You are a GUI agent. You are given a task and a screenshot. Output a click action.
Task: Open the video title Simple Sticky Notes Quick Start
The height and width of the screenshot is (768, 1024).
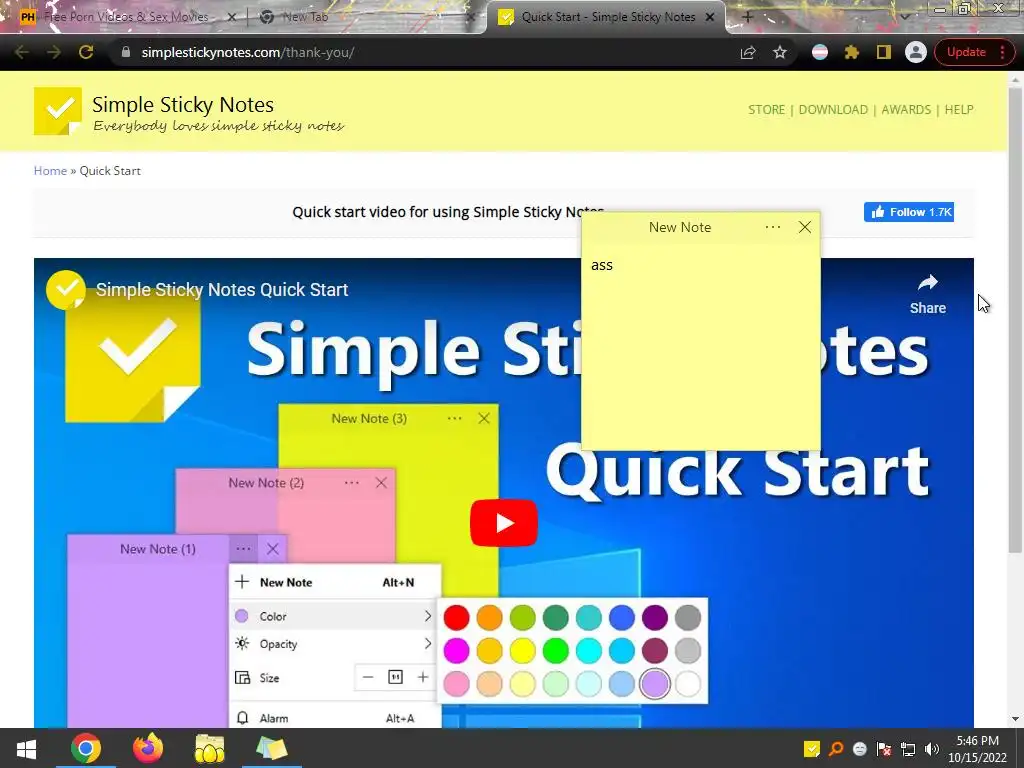point(222,289)
